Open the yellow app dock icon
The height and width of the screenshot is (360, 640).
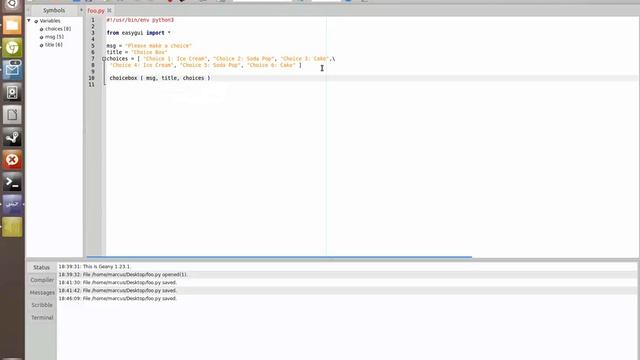point(12,227)
